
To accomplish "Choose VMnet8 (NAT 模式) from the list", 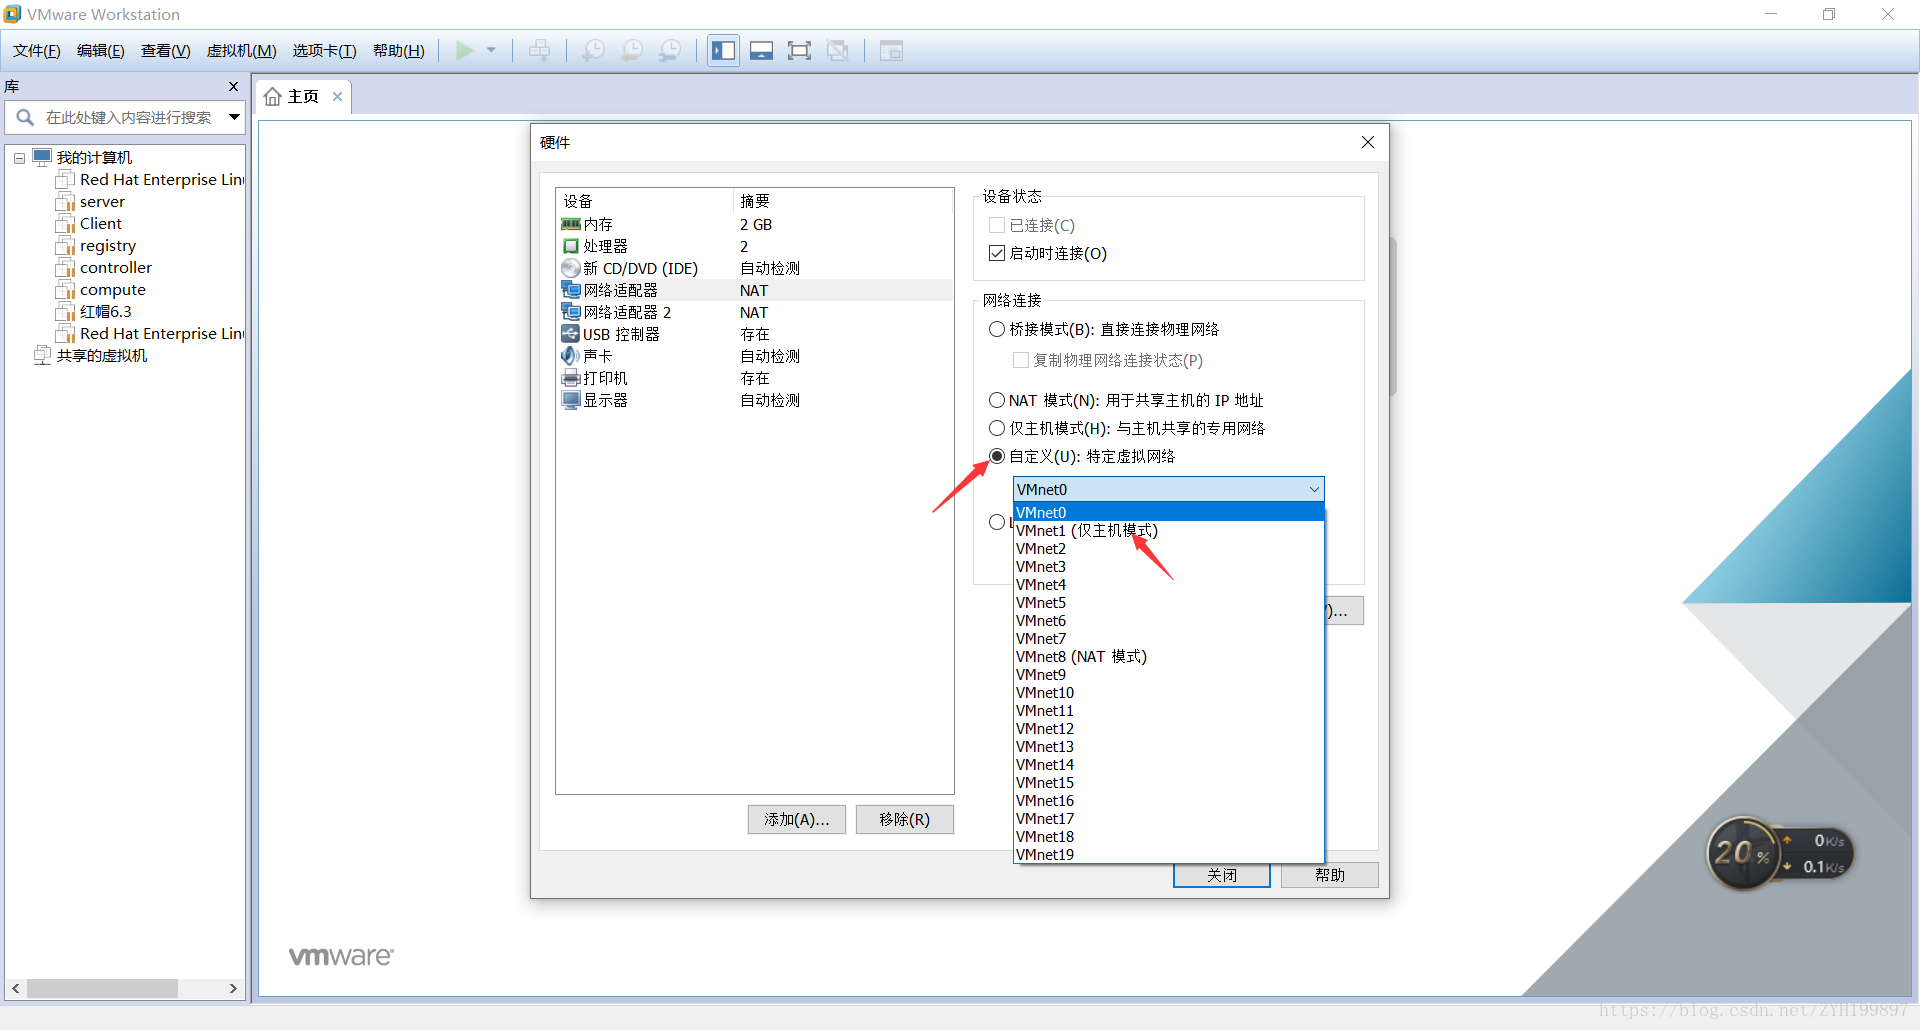I will [1169, 656].
